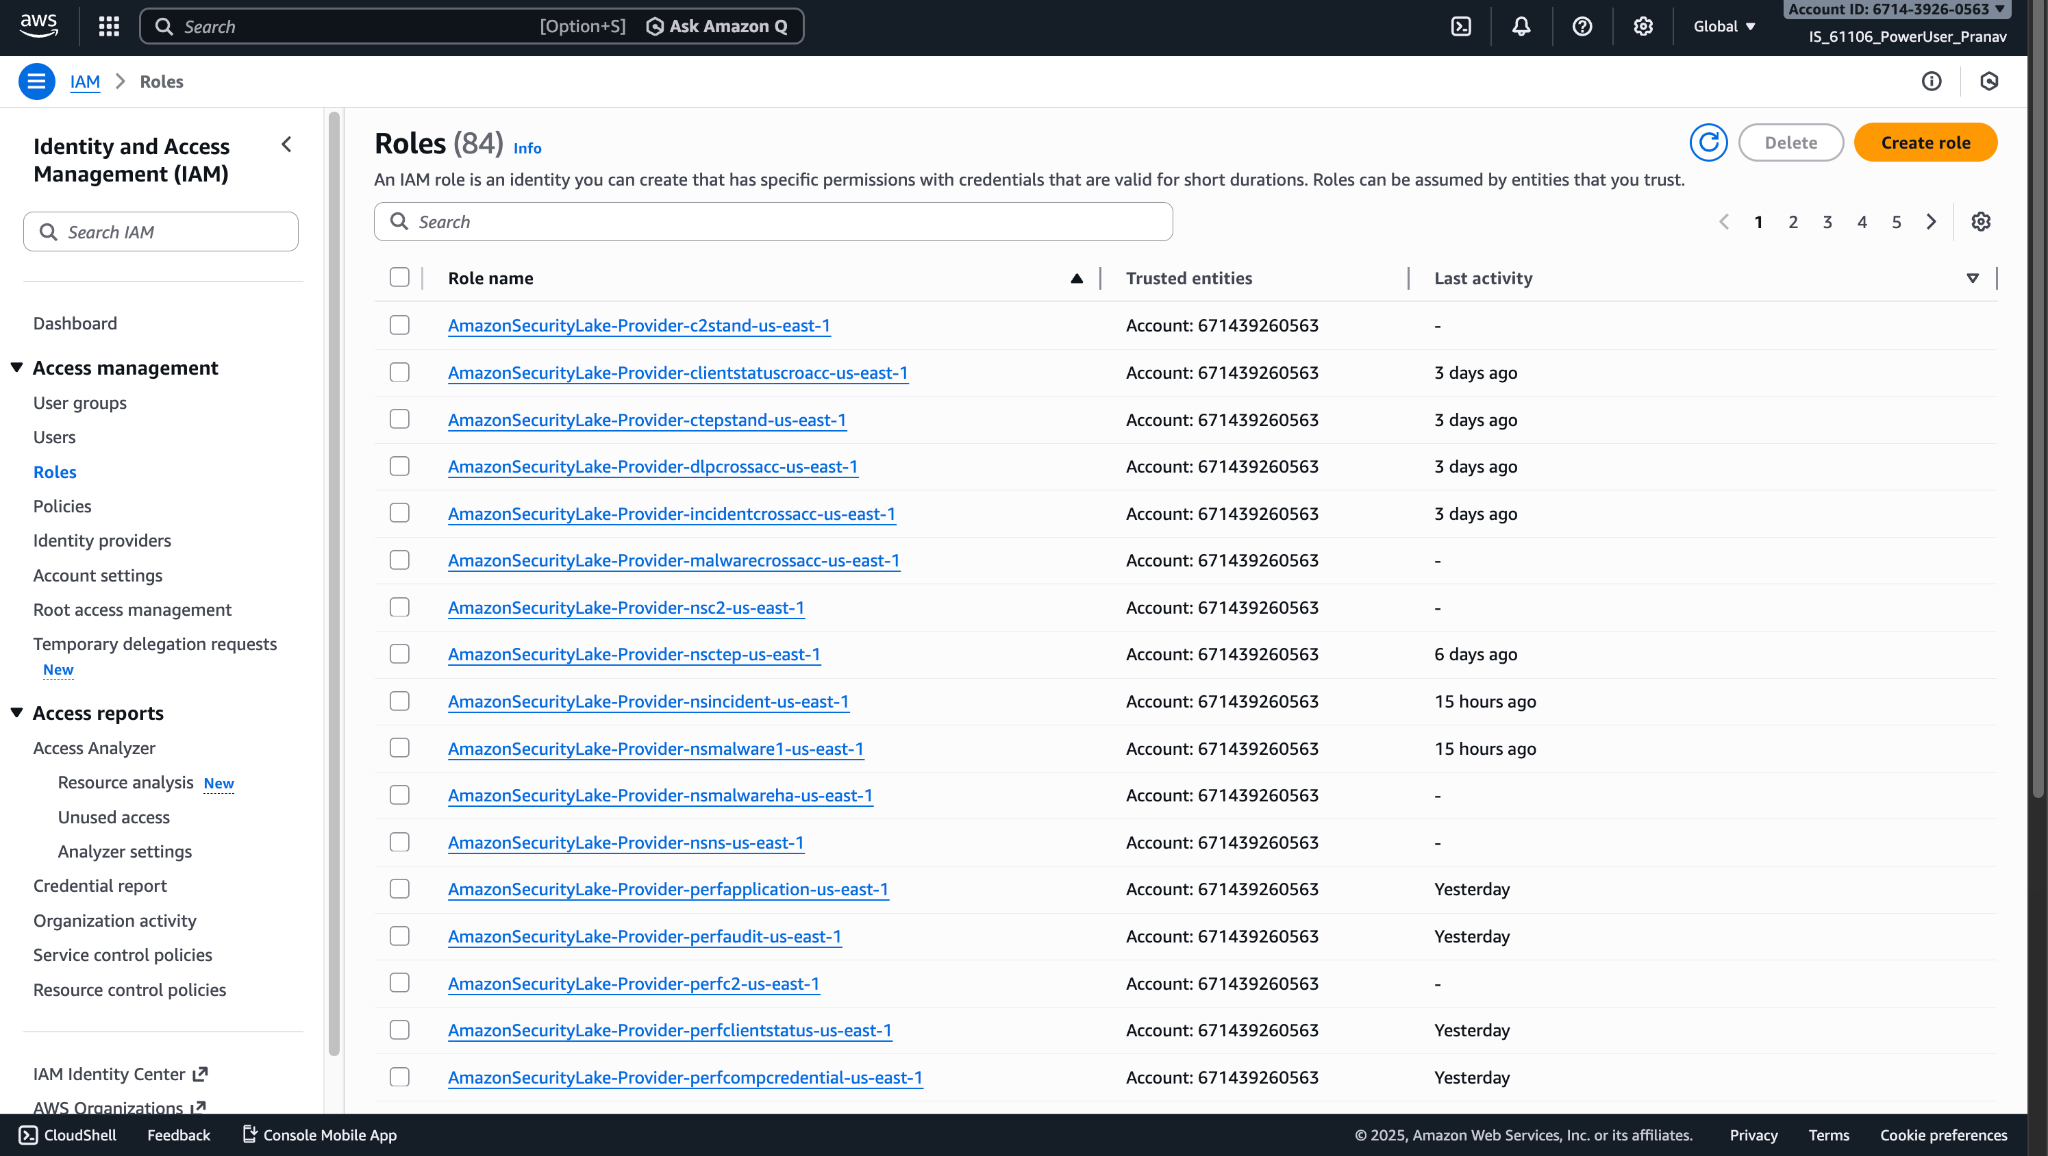The image size is (2048, 1156).
Task: Go to the next page of roles
Action: pos(1931,222)
